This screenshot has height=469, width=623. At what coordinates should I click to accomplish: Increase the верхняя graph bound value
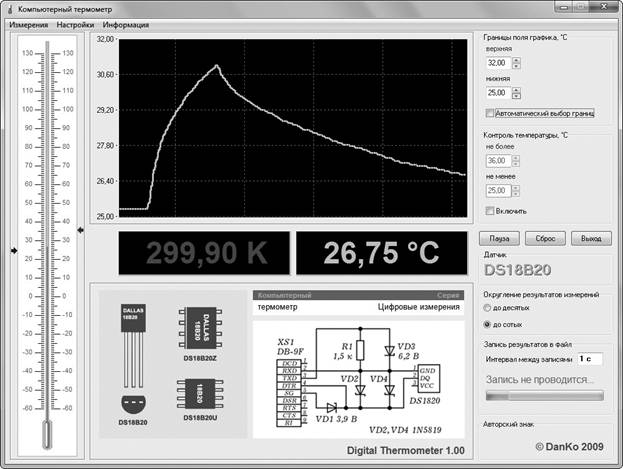516,60
